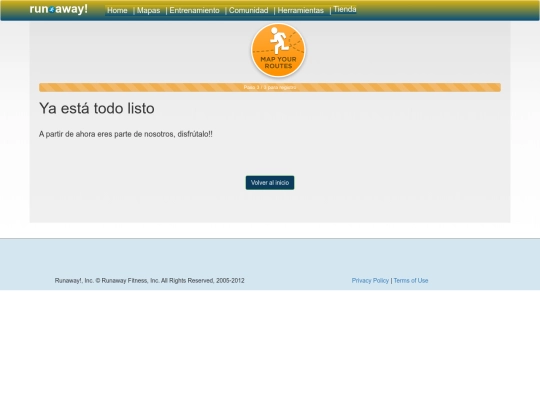Click the 'Ya está todo listo' heading
This screenshot has height=405, width=540.
pos(96,108)
